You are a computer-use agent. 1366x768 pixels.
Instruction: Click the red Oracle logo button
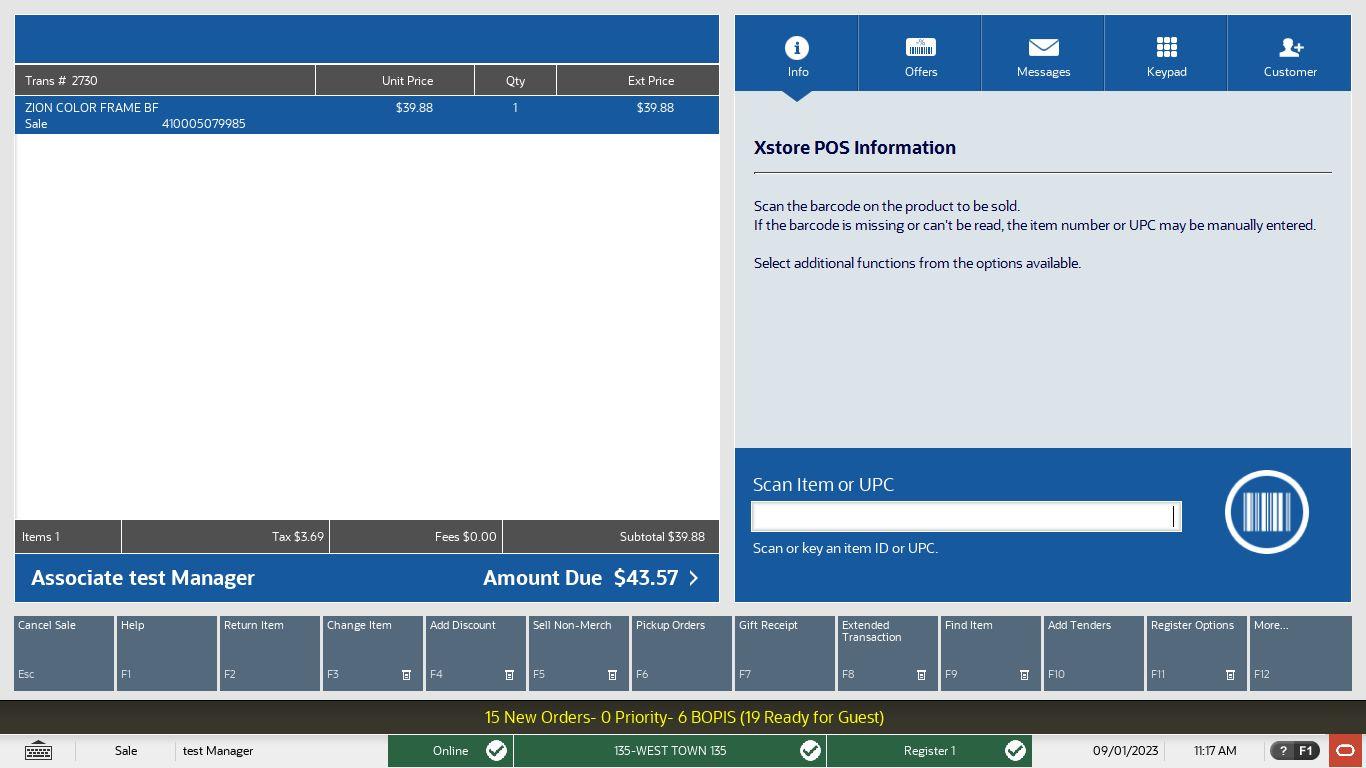coord(1346,751)
